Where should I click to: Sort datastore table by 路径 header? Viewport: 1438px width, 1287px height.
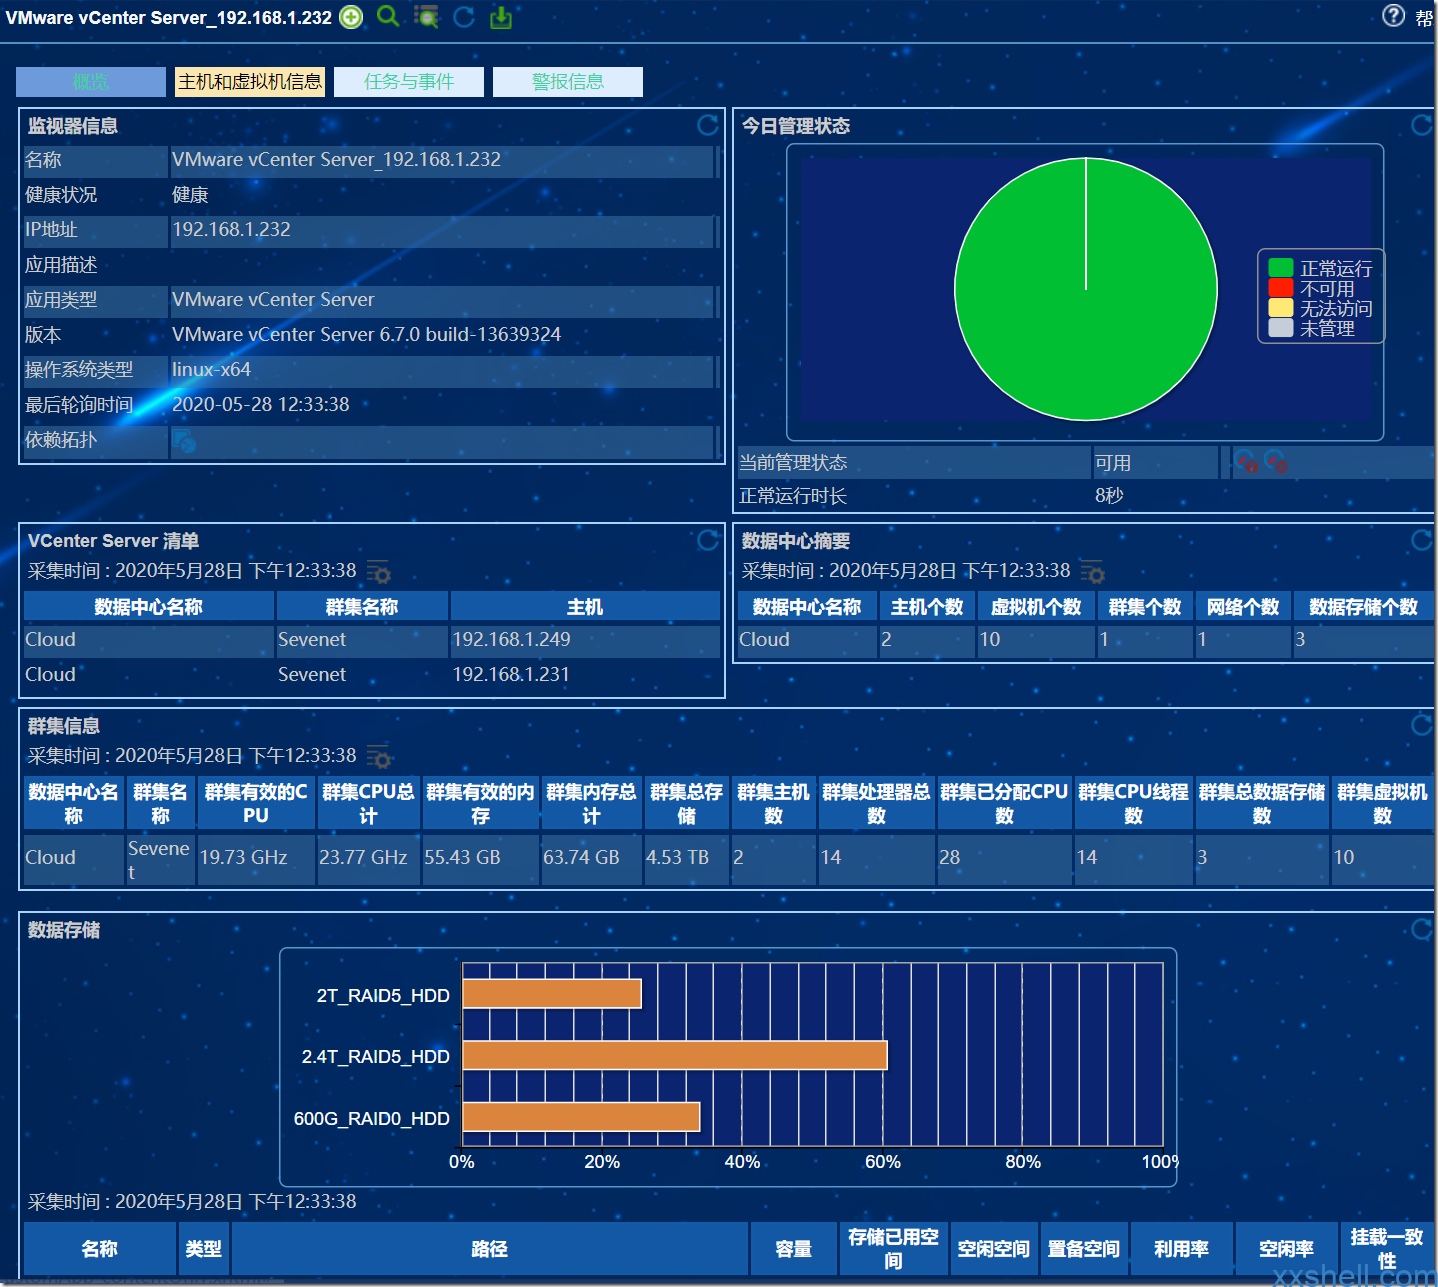[x=490, y=1249]
